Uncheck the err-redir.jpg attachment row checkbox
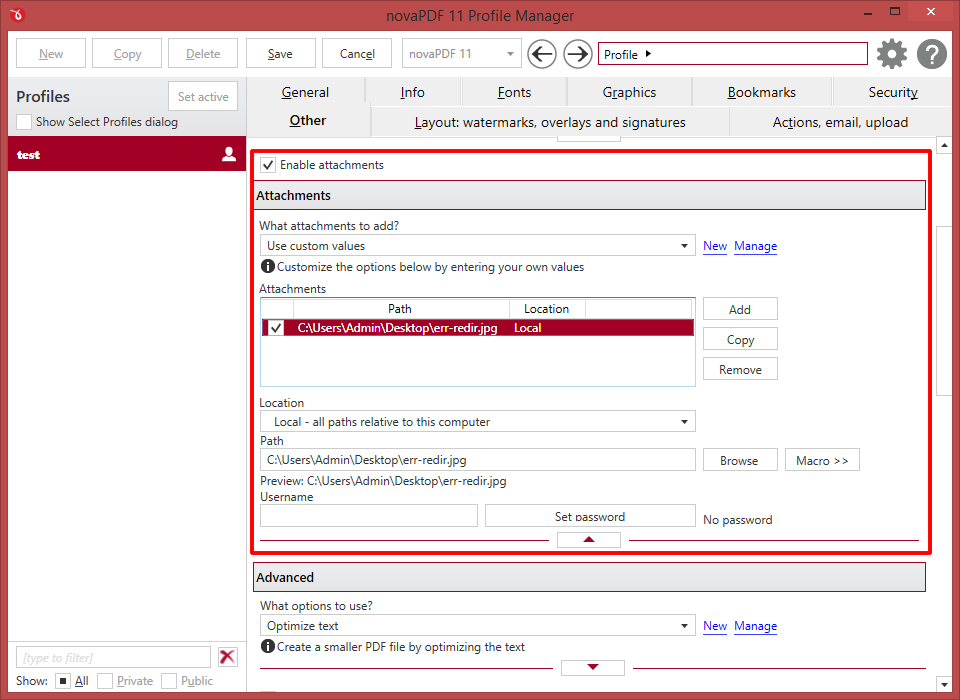 tap(276, 328)
